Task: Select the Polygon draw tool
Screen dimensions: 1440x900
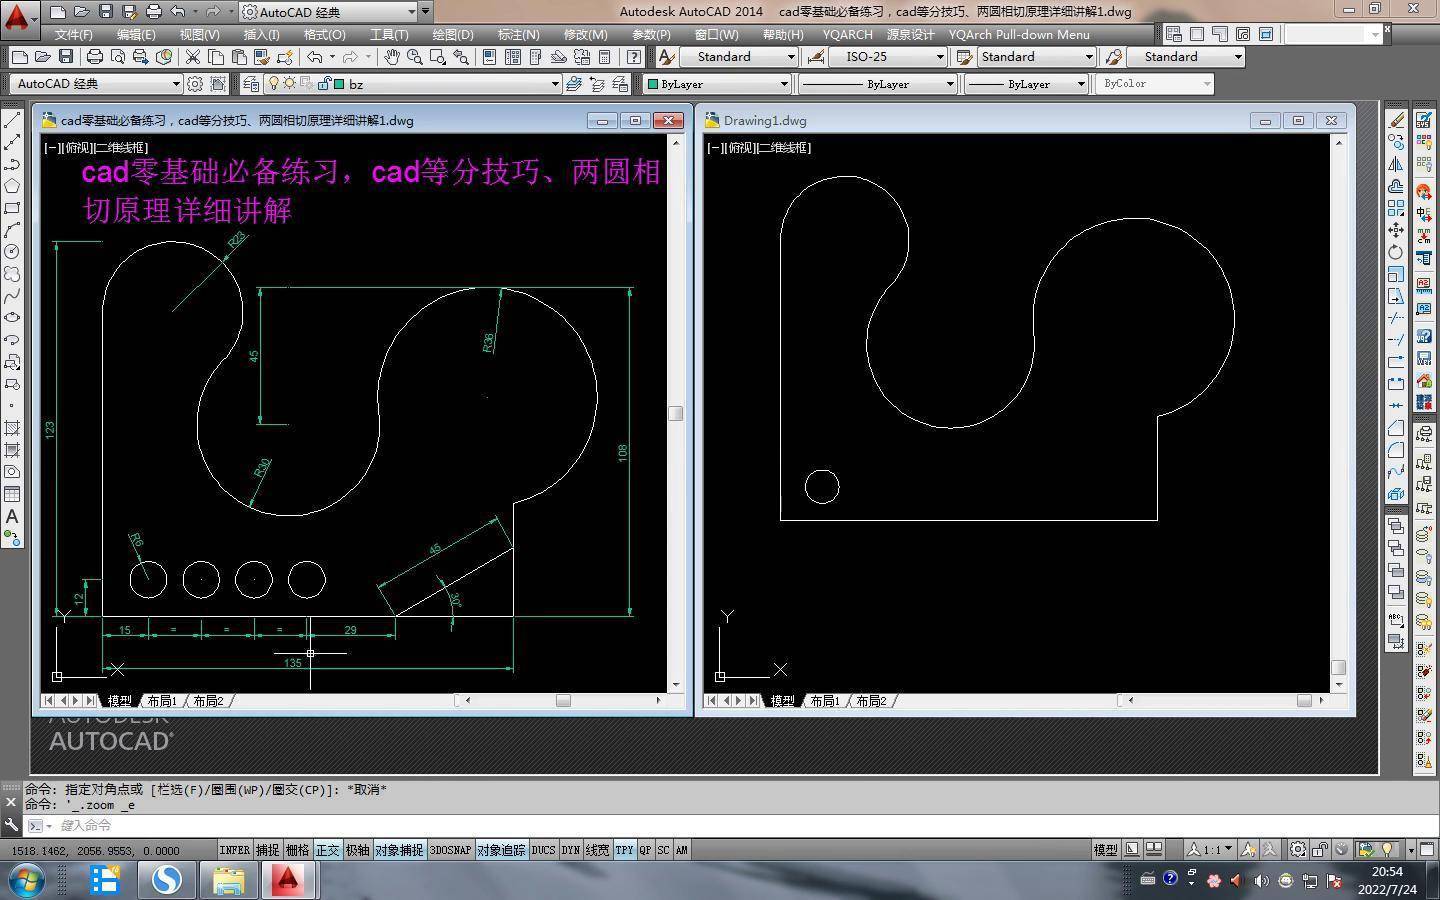Action: click(x=12, y=186)
